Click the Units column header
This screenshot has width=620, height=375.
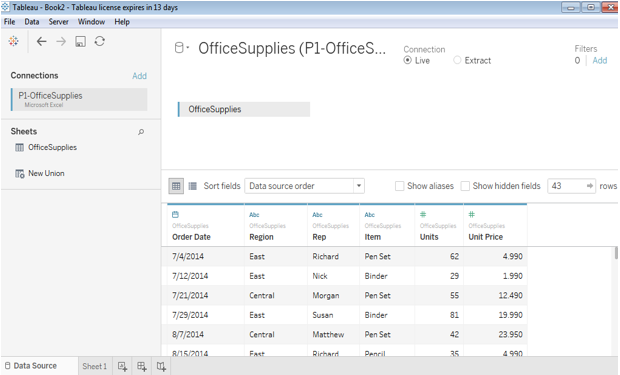[x=429, y=237]
